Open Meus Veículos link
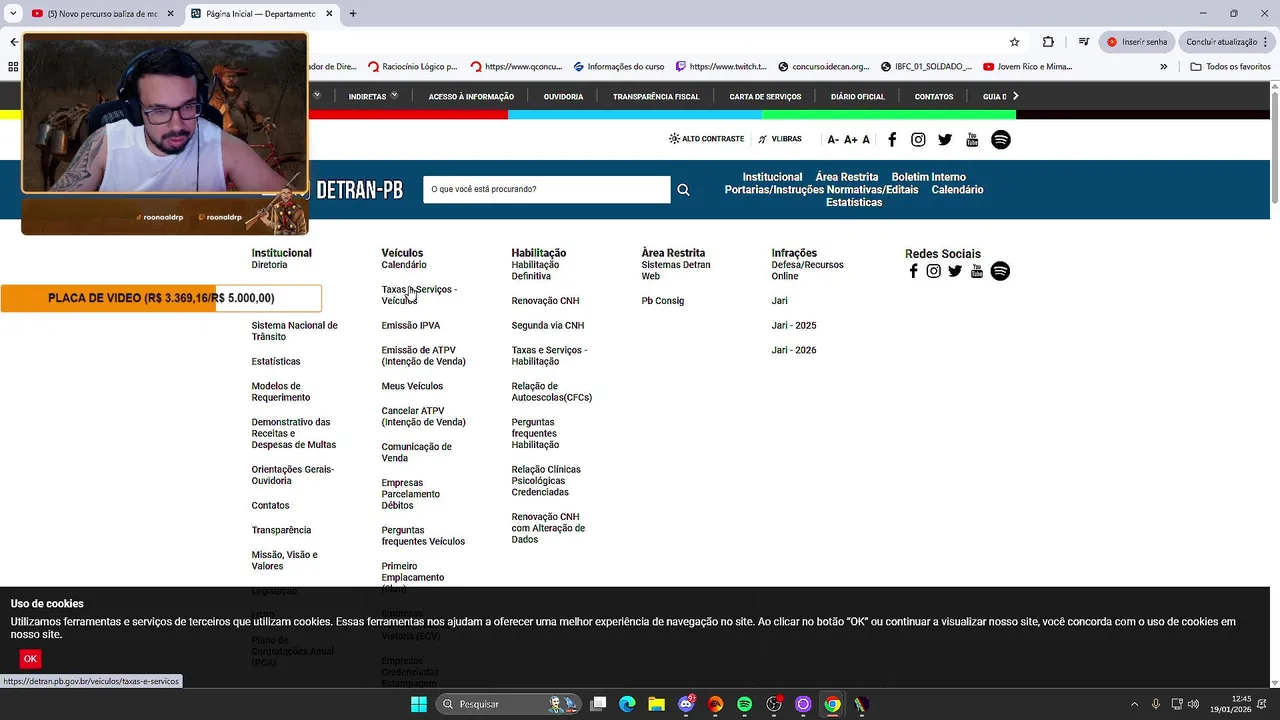This screenshot has width=1280, height=720. (x=412, y=387)
